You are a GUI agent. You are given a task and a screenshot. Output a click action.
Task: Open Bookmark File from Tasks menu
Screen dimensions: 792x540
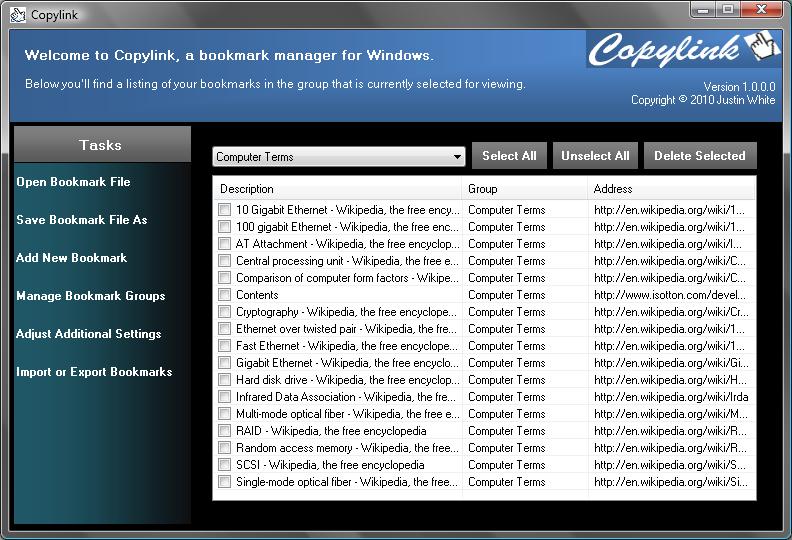pos(73,182)
